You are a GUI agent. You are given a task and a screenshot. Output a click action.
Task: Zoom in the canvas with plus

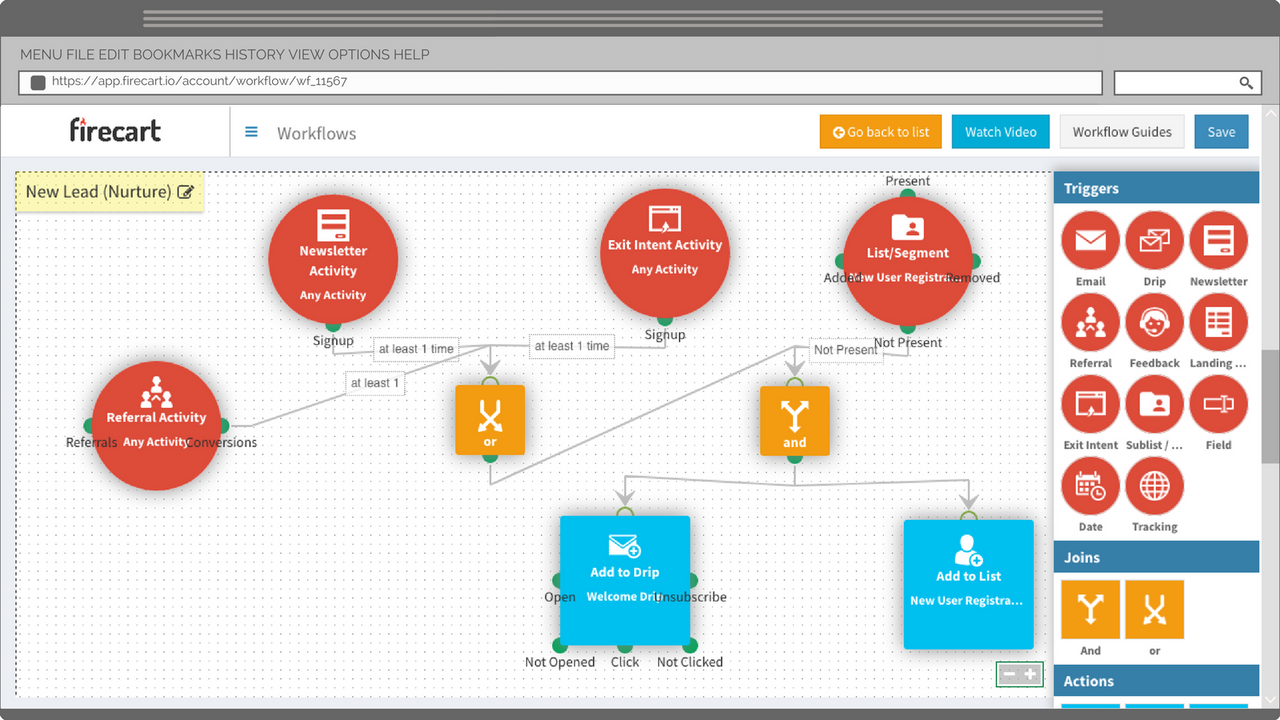pyautogui.click(x=1030, y=675)
